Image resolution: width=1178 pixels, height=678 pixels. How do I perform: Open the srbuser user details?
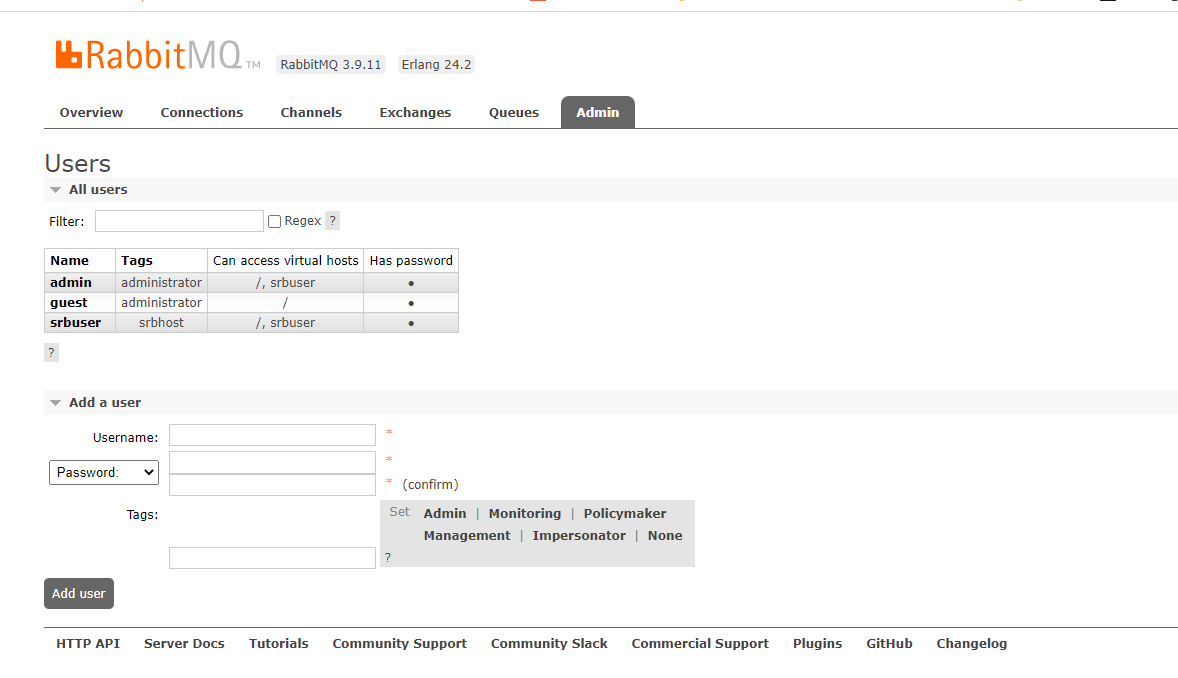point(75,322)
